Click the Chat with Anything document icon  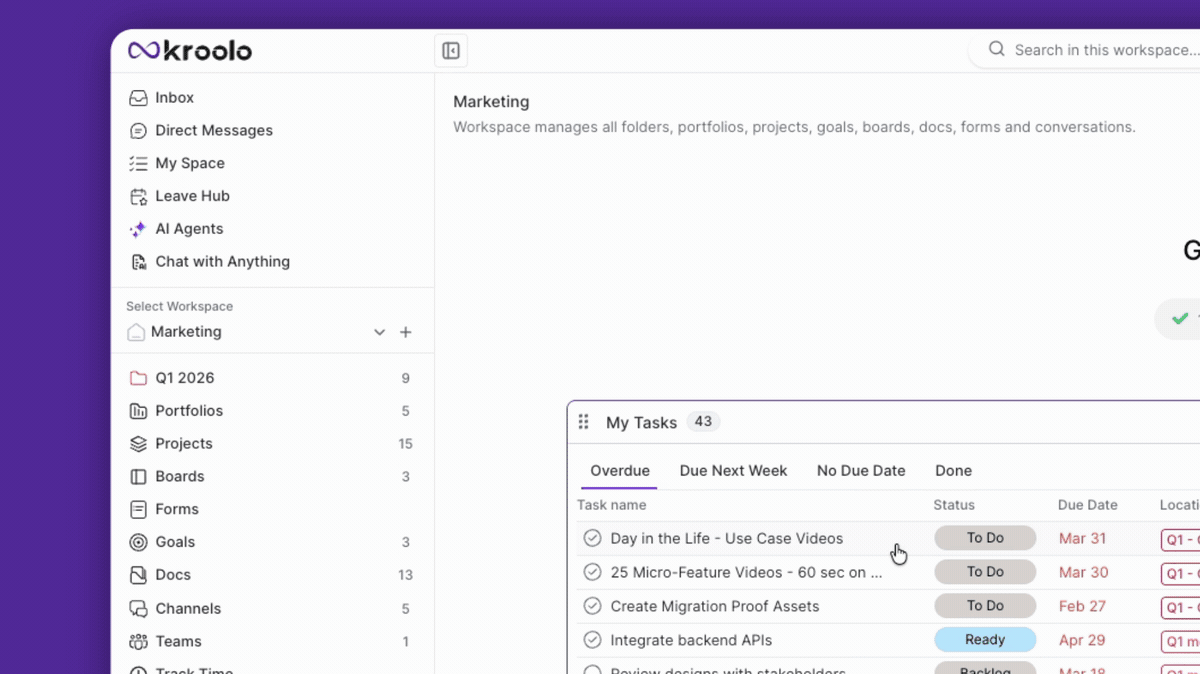(138, 262)
